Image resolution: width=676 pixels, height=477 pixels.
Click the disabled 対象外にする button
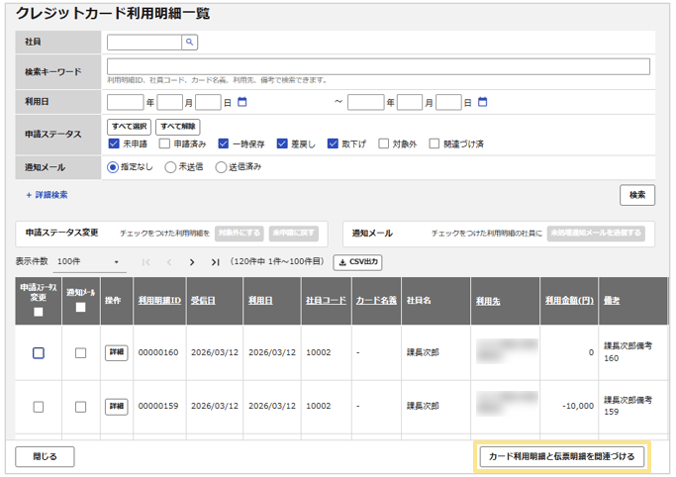[x=239, y=233]
